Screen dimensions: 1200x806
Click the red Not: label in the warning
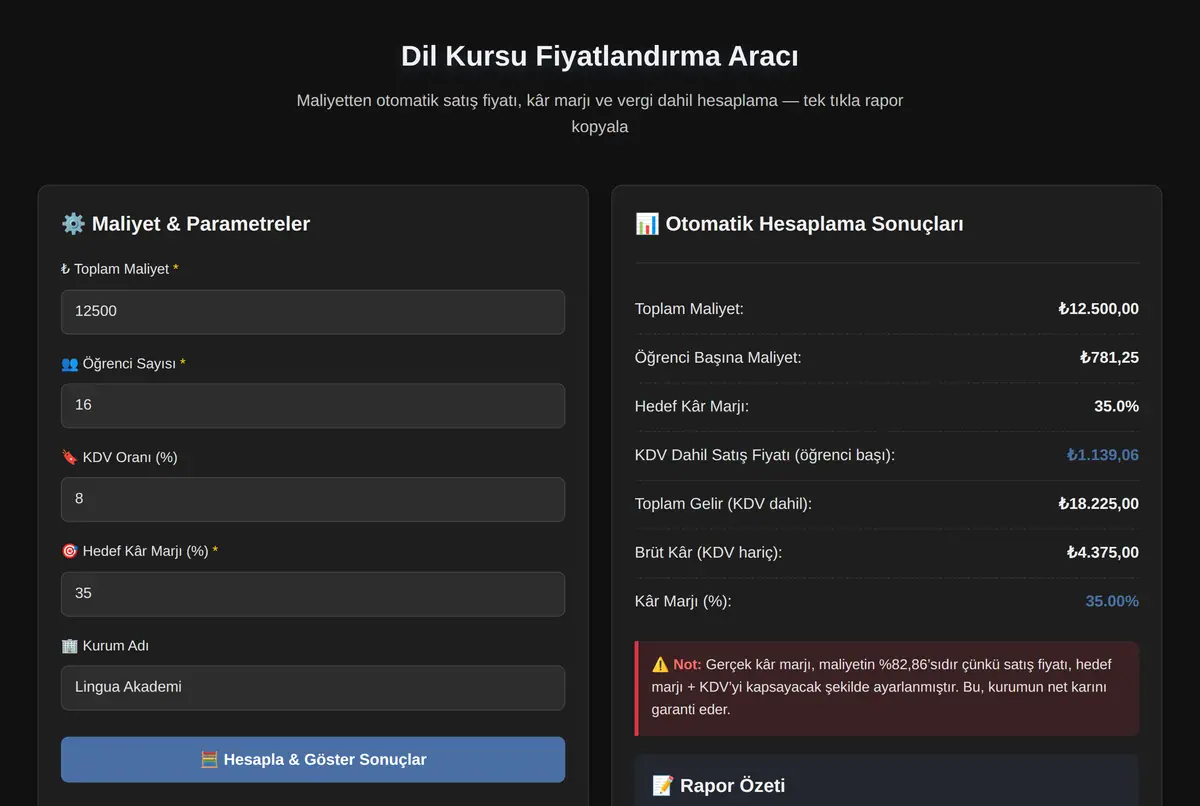click(687, 664)
